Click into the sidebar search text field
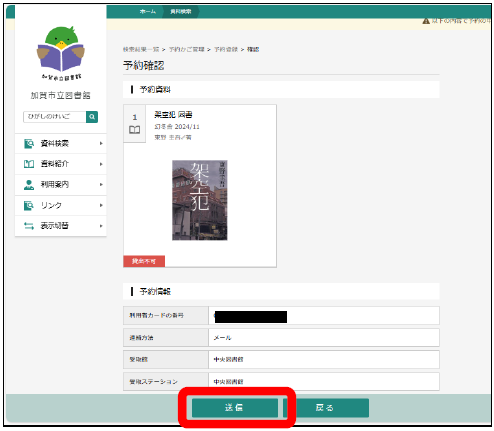 click(x=55, y=117)
